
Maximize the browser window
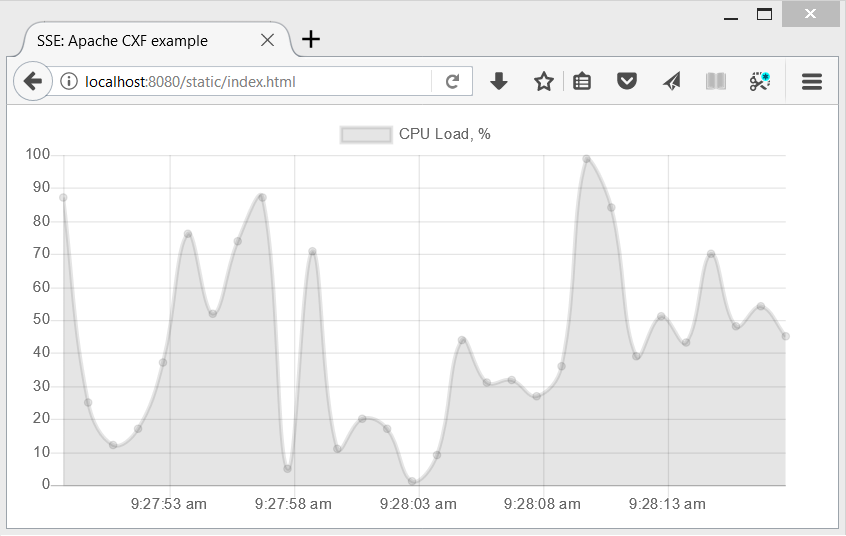click(x=764, y=14)
